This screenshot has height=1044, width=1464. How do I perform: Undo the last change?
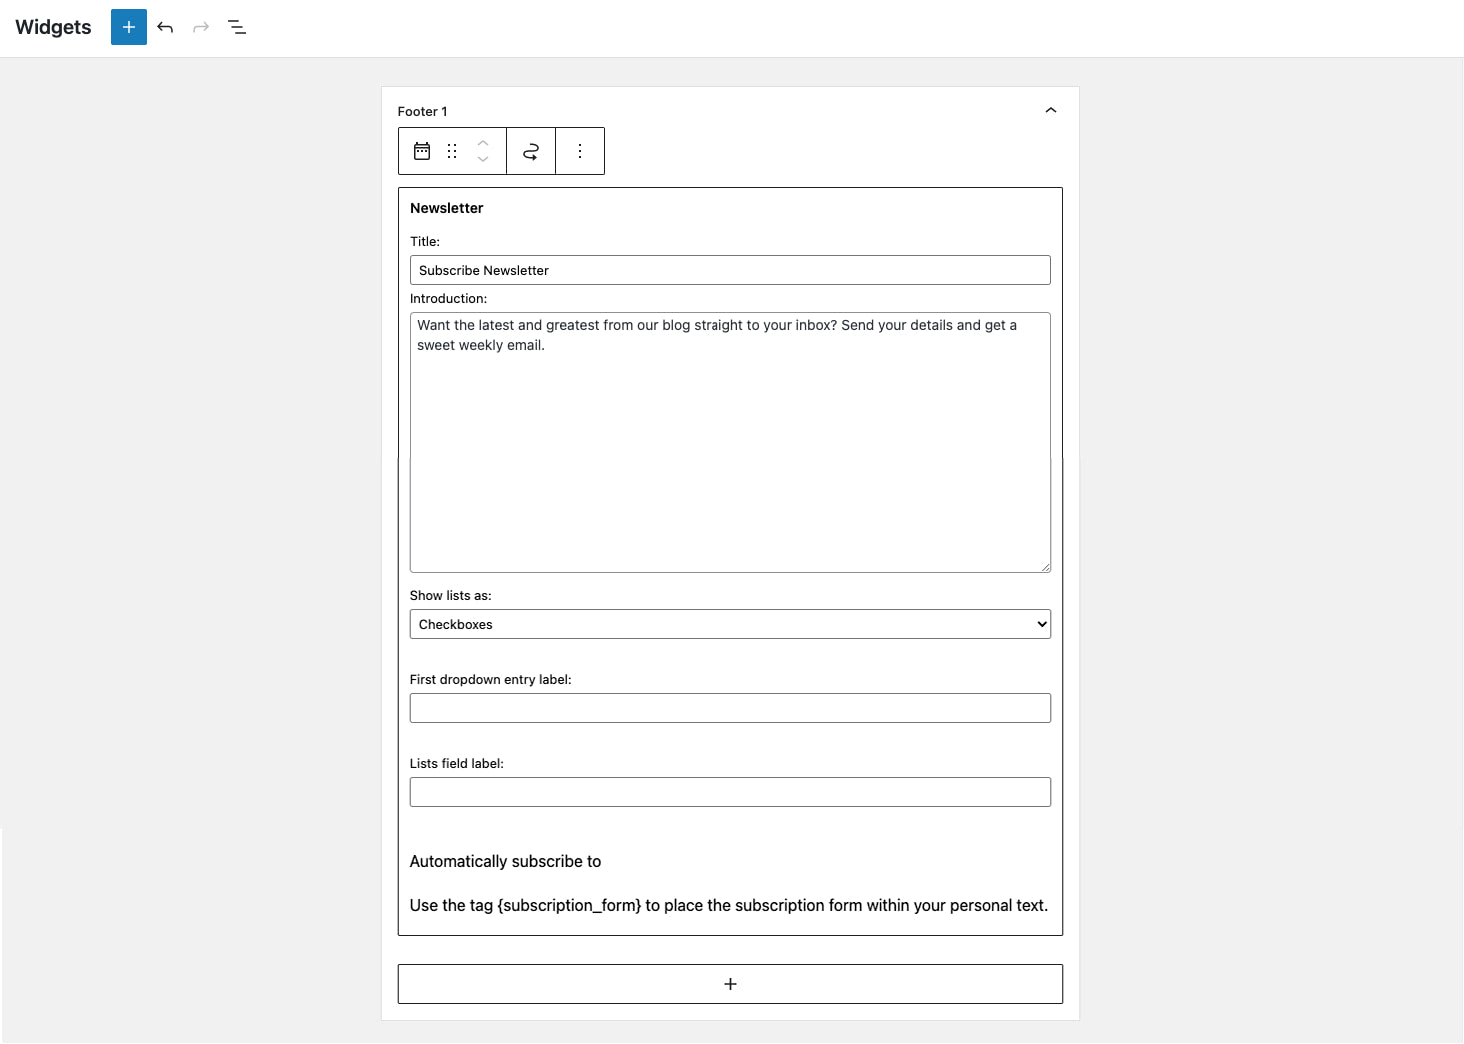pyautogui.click(x=165, y=27)
